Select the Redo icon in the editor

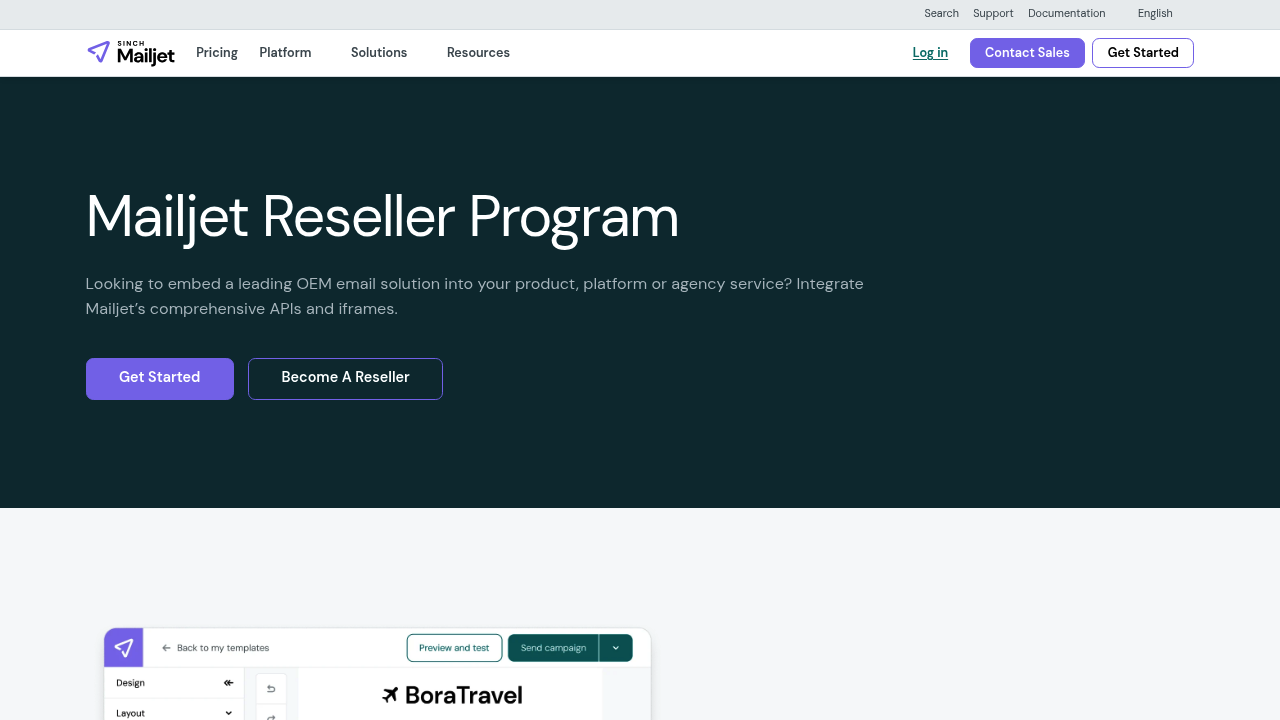[x=270, y=716]
